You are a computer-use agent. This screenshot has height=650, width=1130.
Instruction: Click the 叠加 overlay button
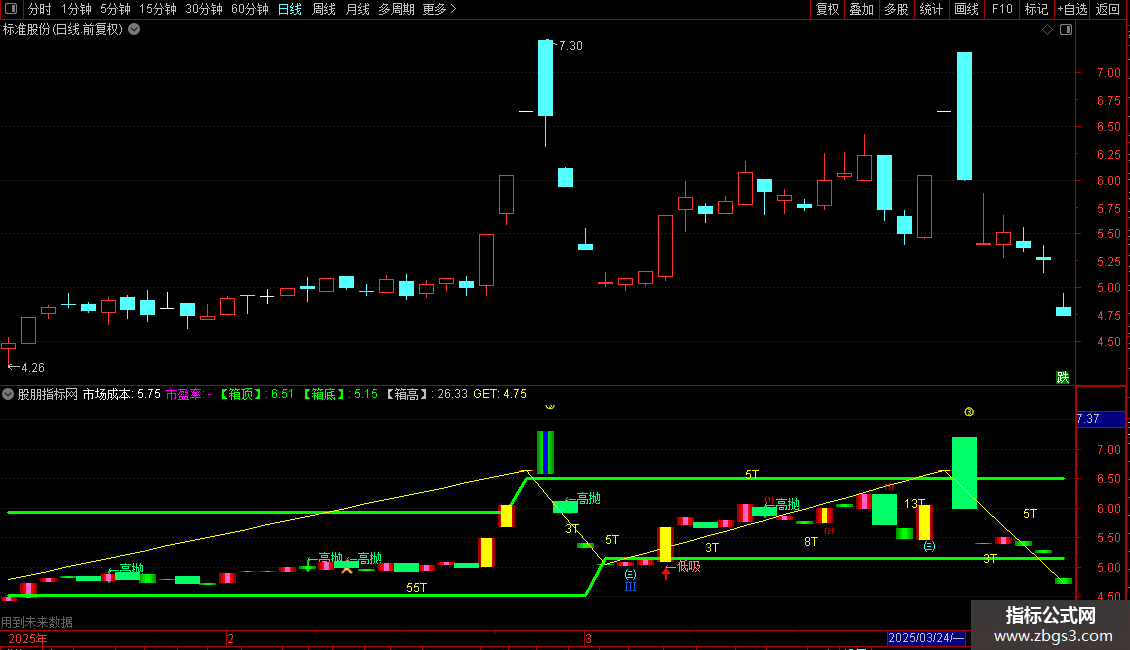click(861, 9)
